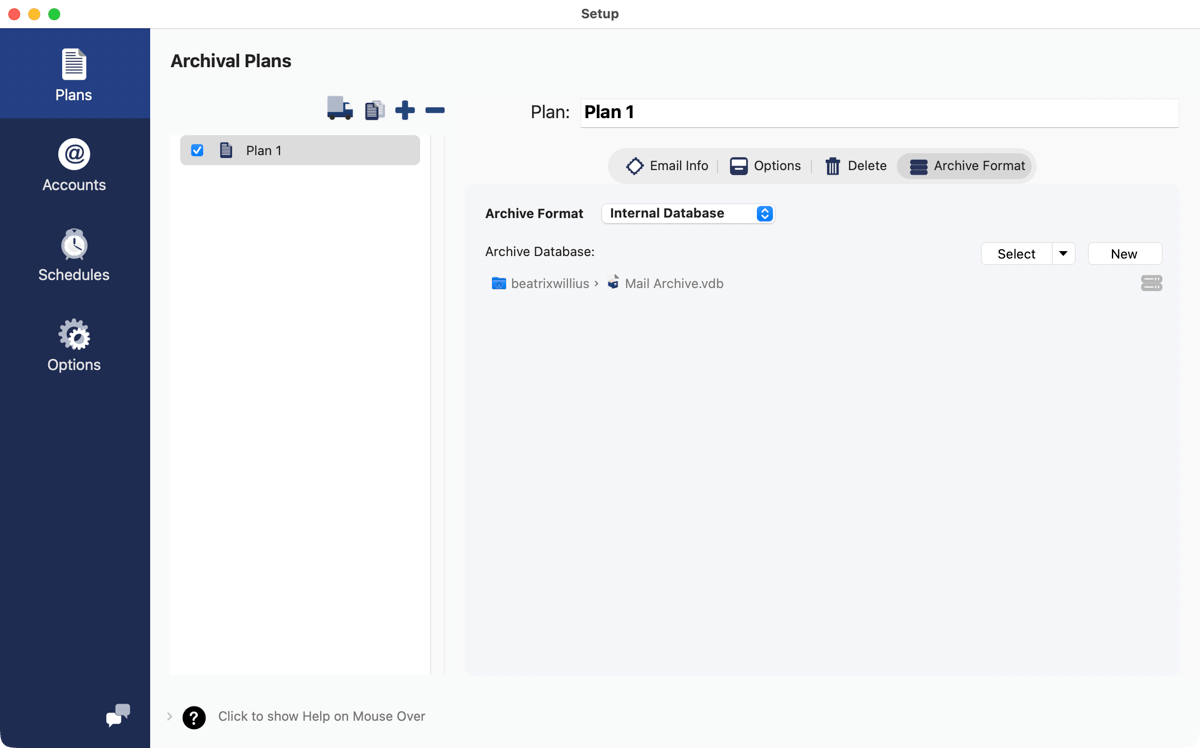Image resolution: width=1200 pixels, height=748 pixels.
Task: Add a new plan with the plus icon
Action: pos(405,110)
